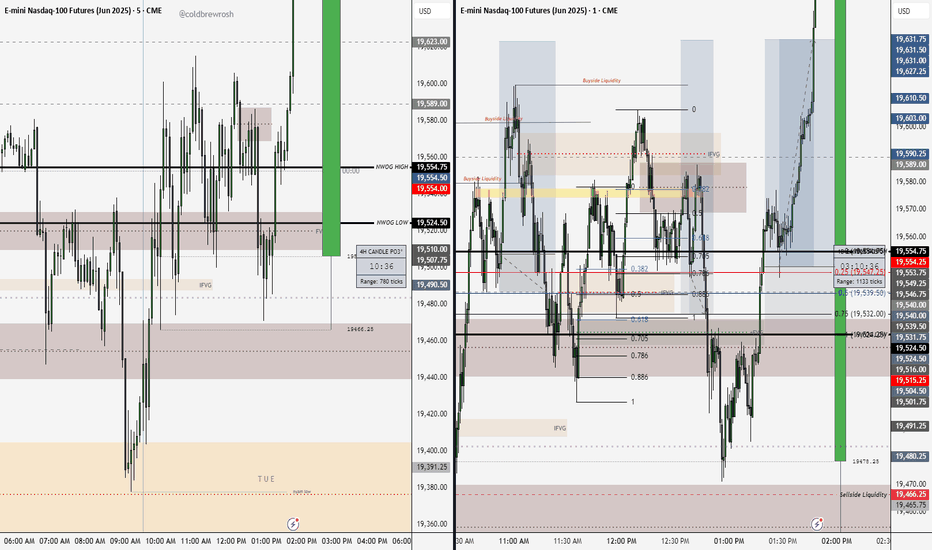Click 11:00 AM on the 1-minute chart time axis
The image size is (932, 550).
(x=514, y=541)
